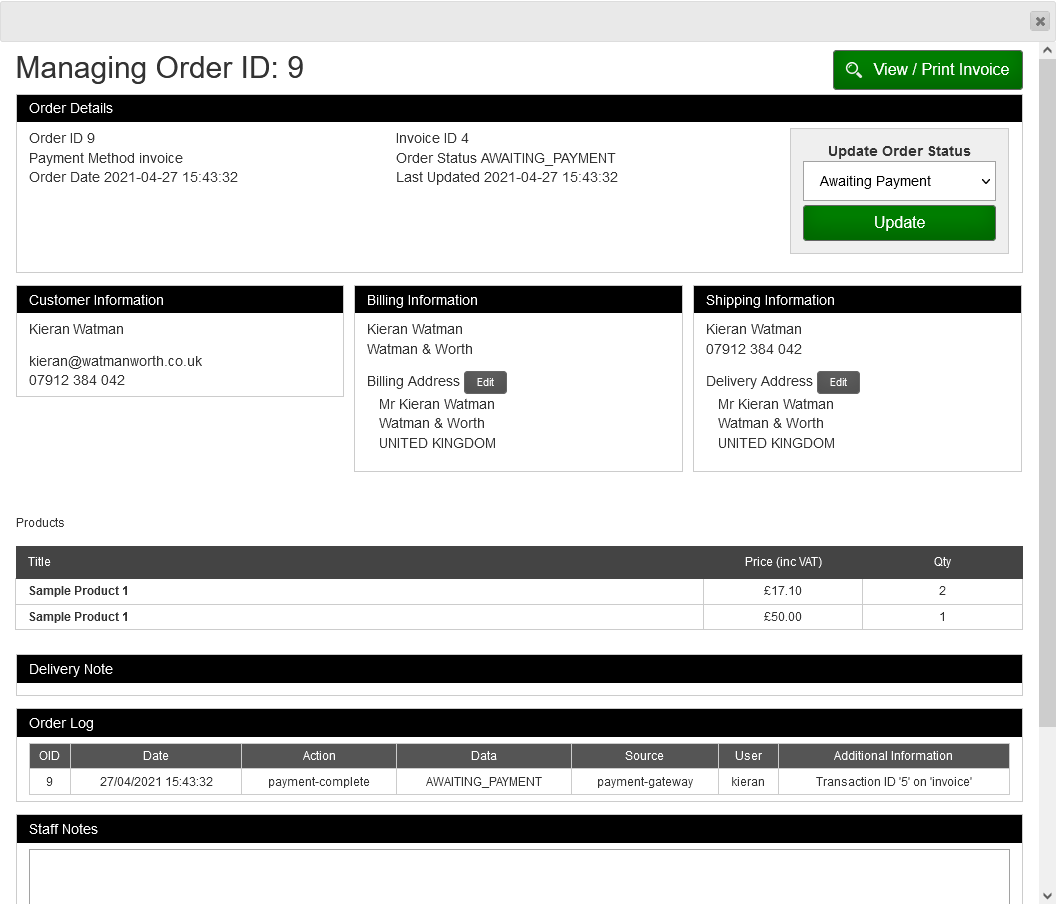This screenshot has width=1059, height=905.
Task: Click the Billing Information section title
Action: (x=422, y=300)
